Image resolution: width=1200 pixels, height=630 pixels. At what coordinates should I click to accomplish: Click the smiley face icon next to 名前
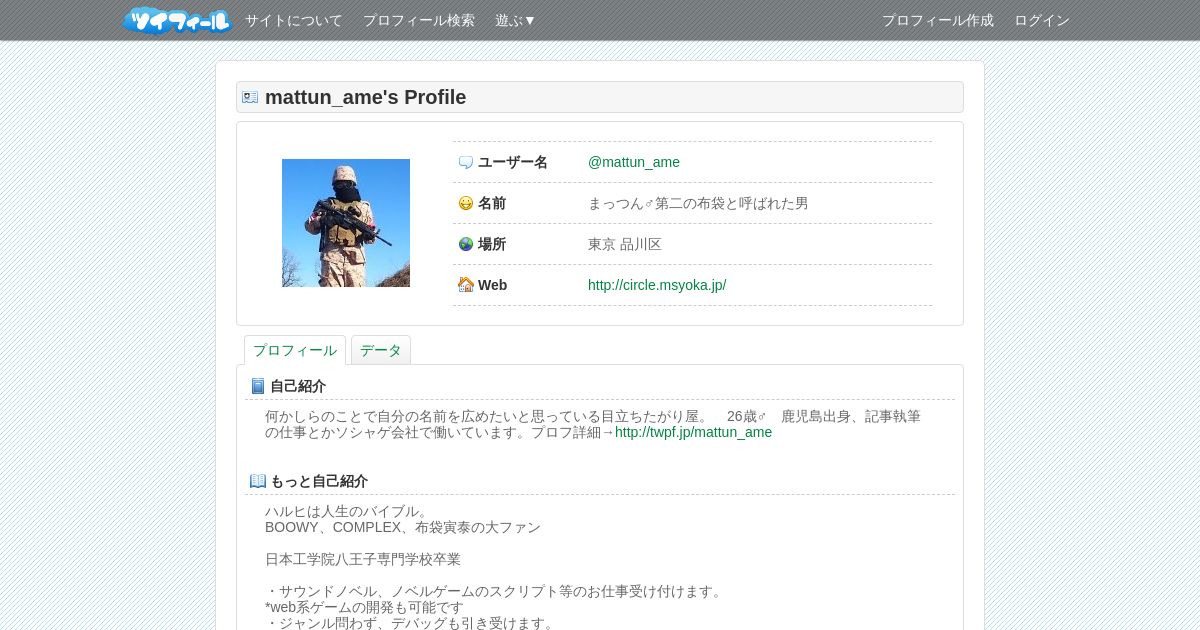(x=466, y=203)
